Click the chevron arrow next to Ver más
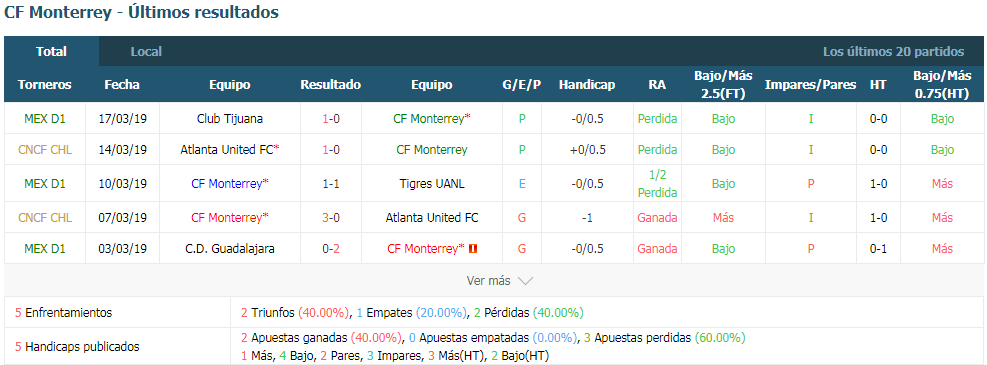This screenshot has width=987, height=365. point(525,281)
